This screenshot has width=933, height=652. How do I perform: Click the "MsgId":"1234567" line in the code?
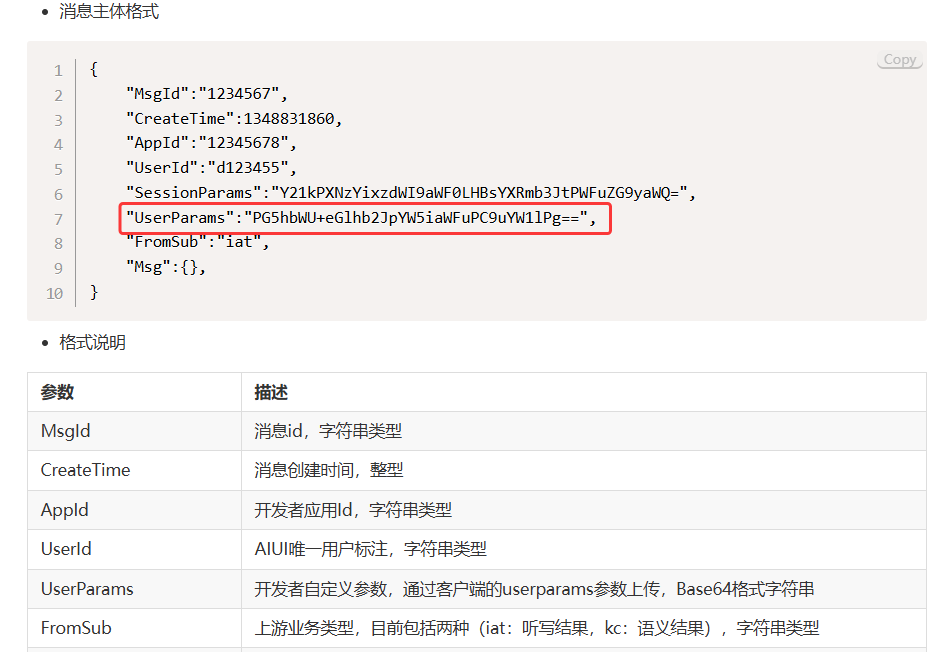point(206,95)
